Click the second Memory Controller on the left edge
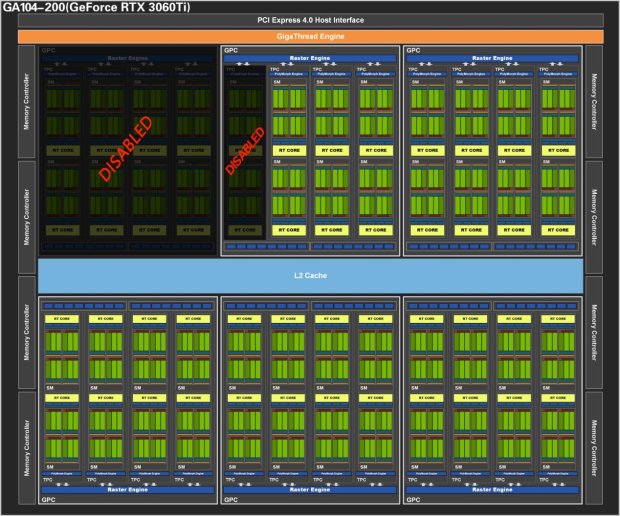Image resolution: width=620 pixels, height=516 pixels. point(26,217)
